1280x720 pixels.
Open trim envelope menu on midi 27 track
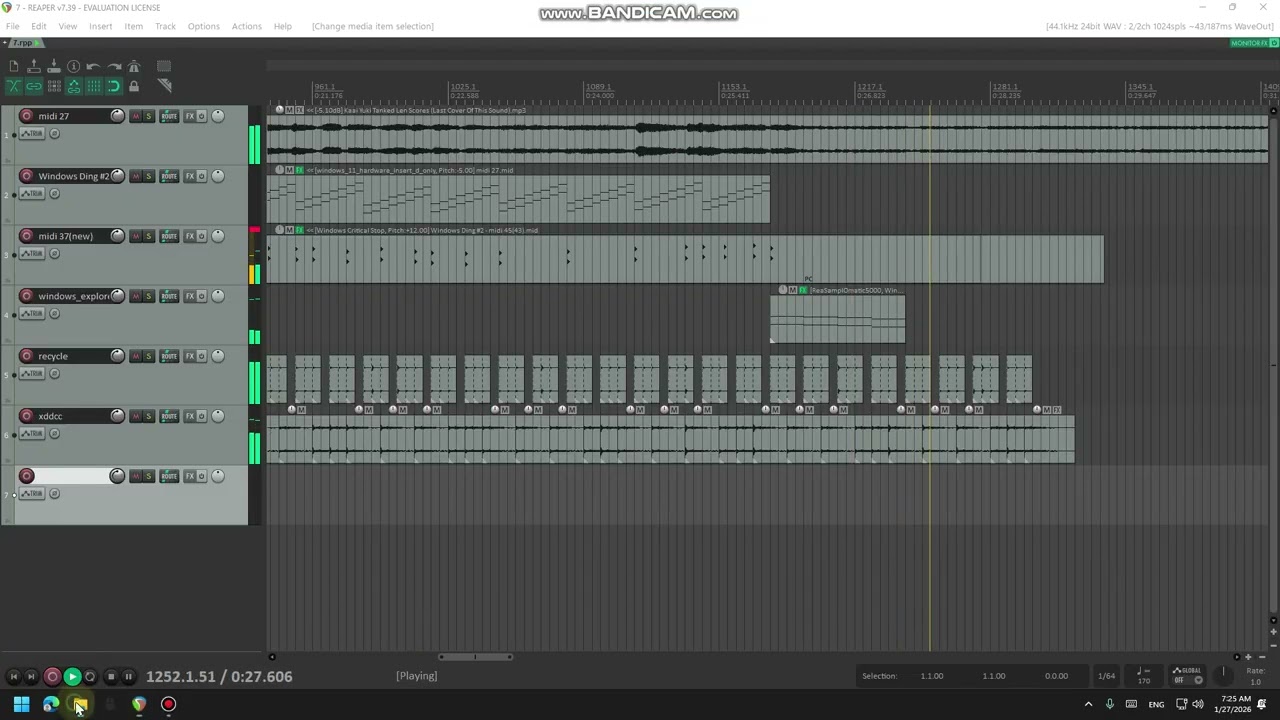click(x=32, y=134)
